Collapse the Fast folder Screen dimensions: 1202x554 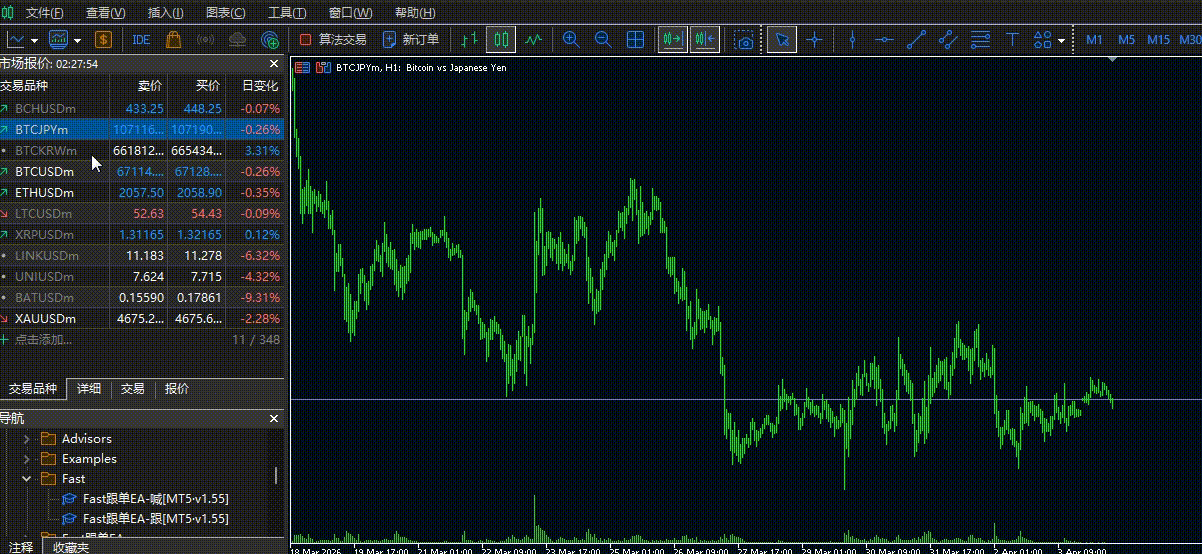(27, 479)
